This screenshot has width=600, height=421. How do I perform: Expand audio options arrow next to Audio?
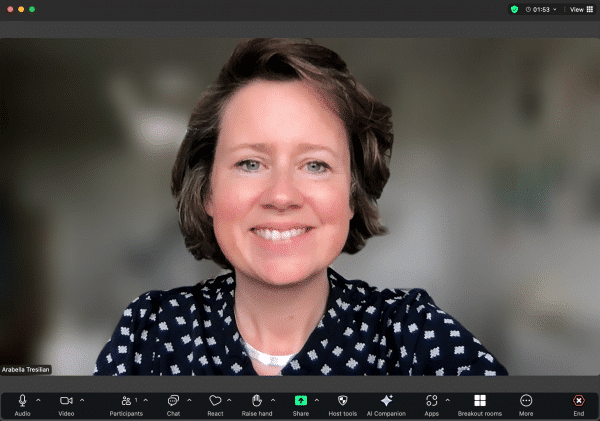tap(38, 400)
